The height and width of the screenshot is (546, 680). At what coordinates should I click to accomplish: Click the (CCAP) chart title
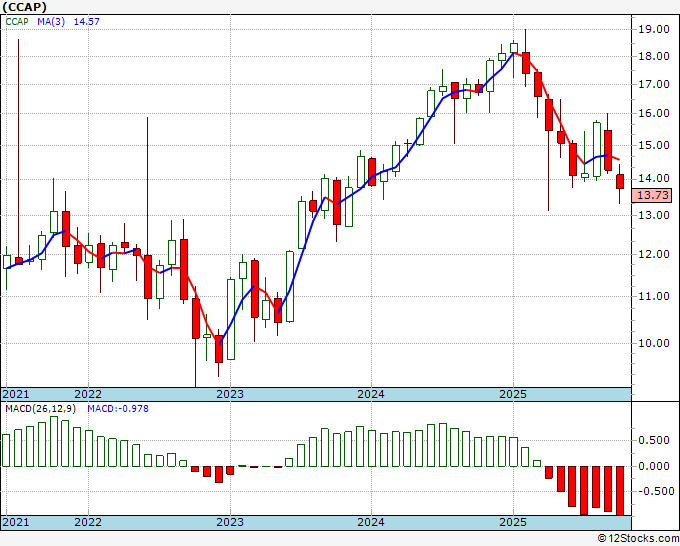coord(24,7)
